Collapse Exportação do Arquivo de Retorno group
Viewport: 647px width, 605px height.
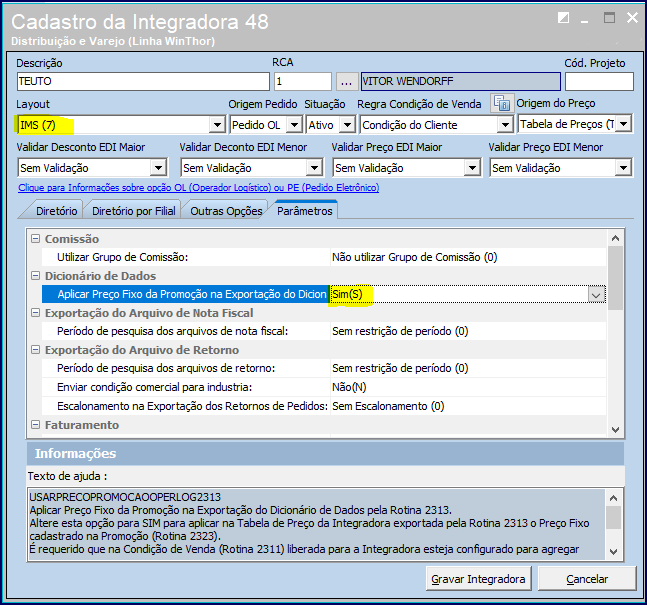36,350
